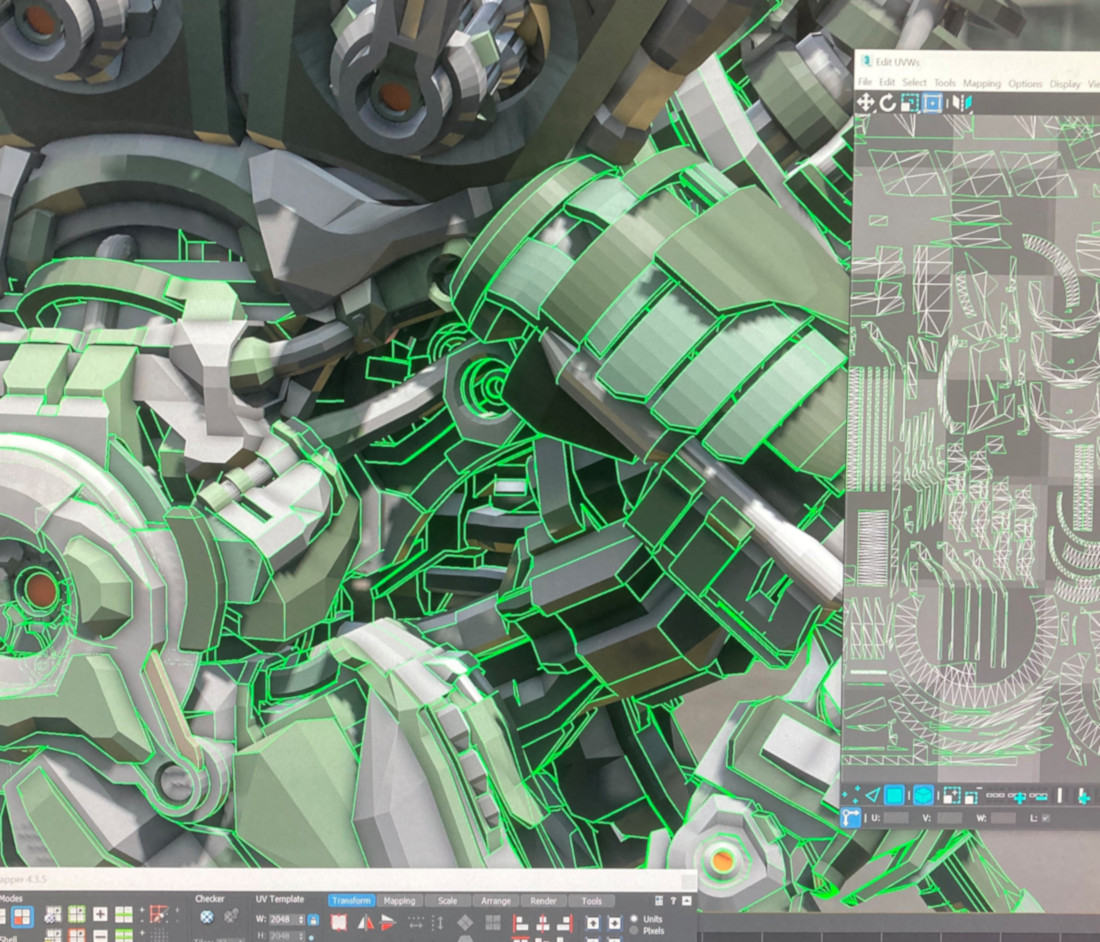The image size is (1100, 942).
Task: Toggle Select by Element cube icon
Action: pyautogui.click(x=923, y=796)
